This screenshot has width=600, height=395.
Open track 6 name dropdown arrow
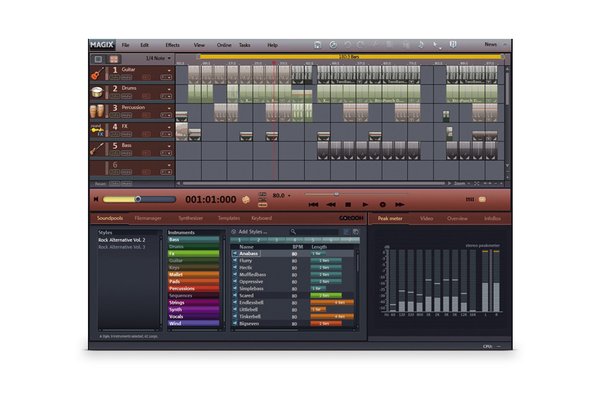(x=169, y=165)
